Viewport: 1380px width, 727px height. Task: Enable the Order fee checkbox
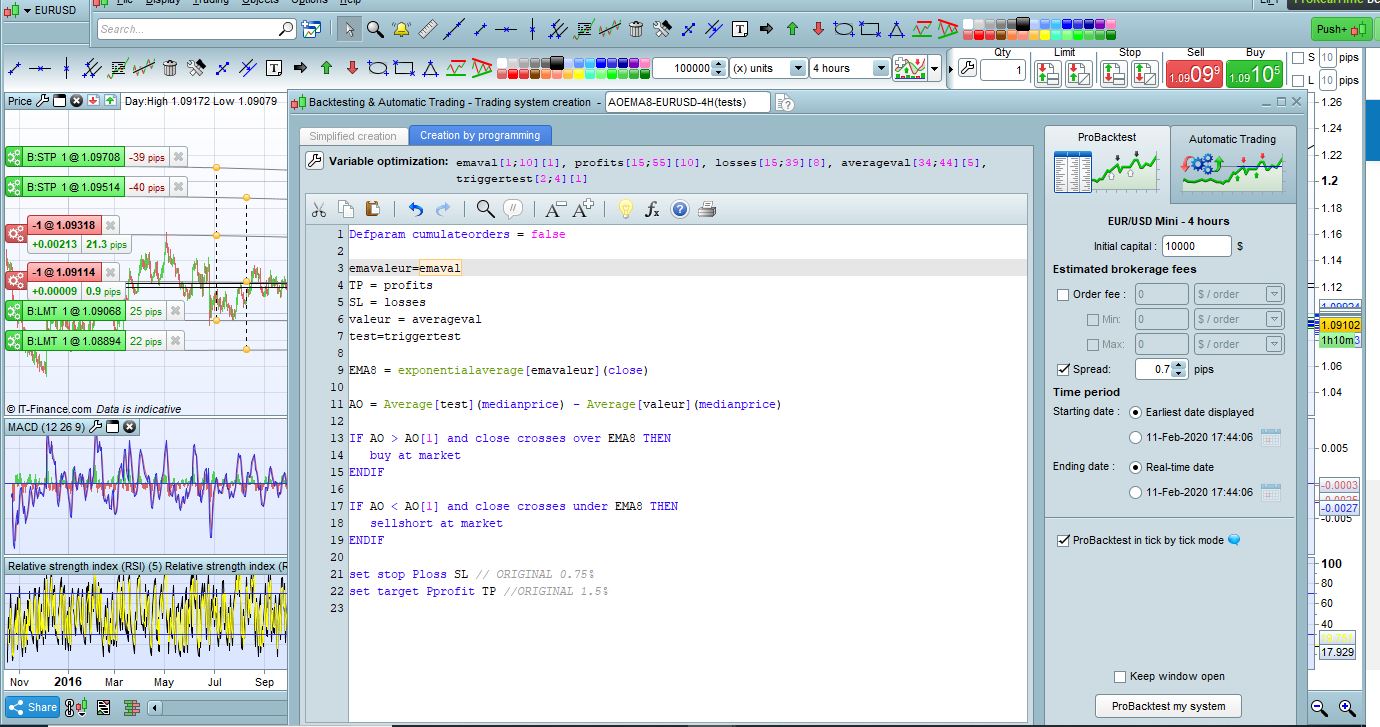(1063, 295)
